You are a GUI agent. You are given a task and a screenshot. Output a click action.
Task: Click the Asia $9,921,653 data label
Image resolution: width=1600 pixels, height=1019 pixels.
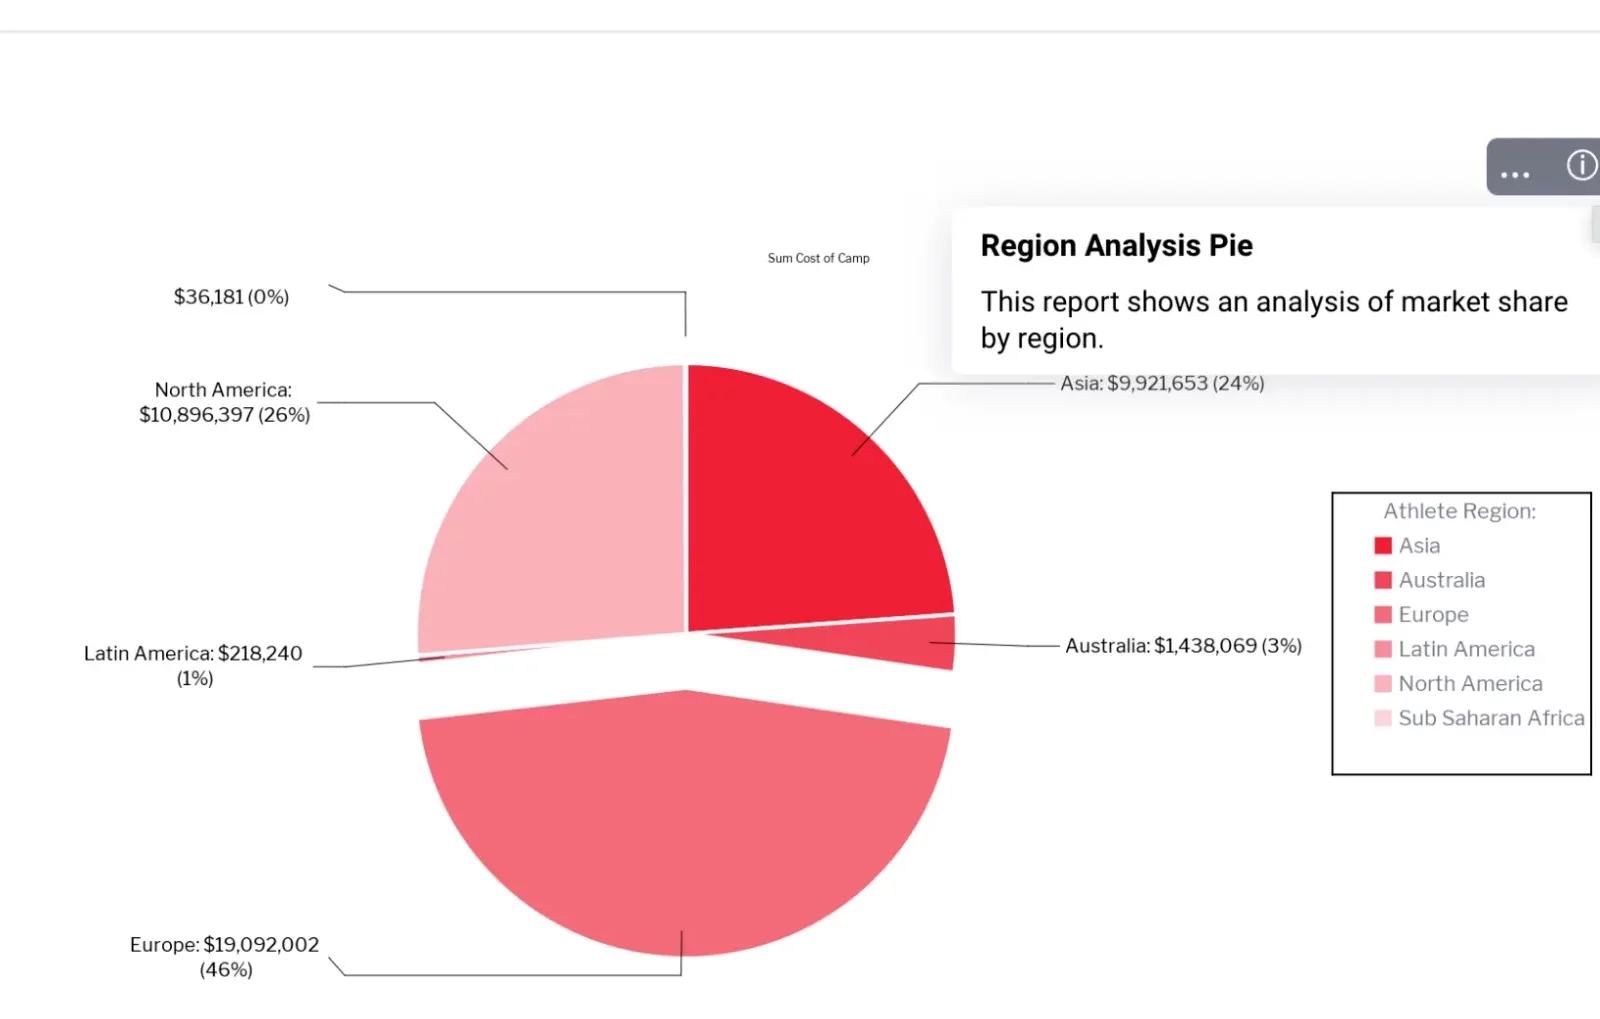1162,384
